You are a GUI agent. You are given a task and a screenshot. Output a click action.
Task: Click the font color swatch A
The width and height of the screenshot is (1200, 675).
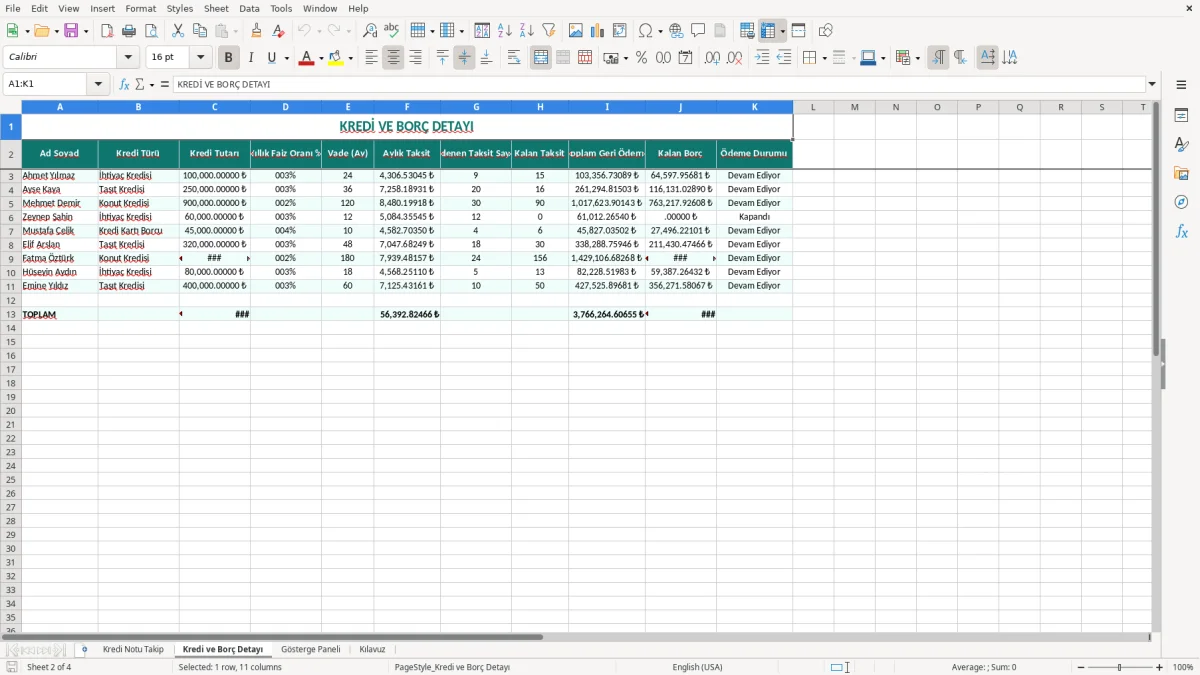click(x=306, y=58)
